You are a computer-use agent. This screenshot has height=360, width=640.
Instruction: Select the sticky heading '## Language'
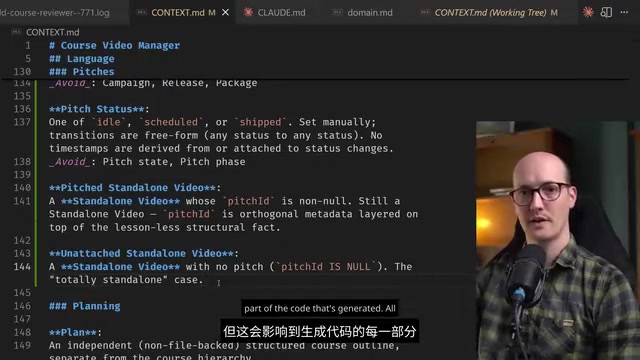(x=82, y=58)
